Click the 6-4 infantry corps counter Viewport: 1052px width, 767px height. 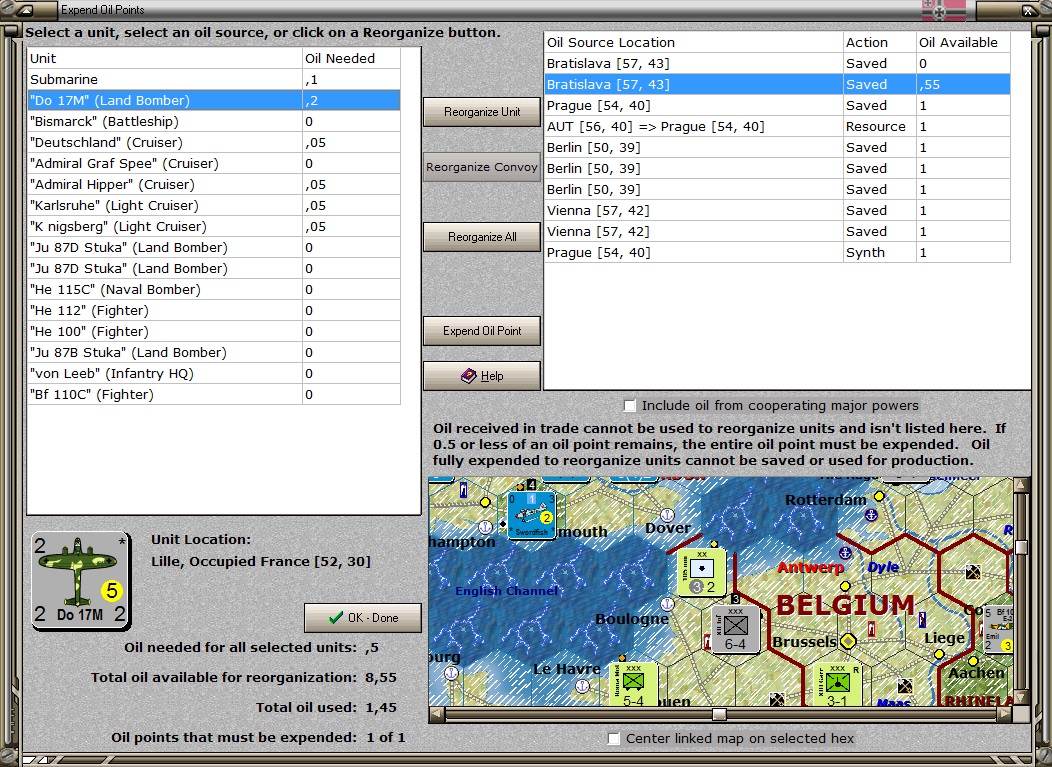(735, 629)
